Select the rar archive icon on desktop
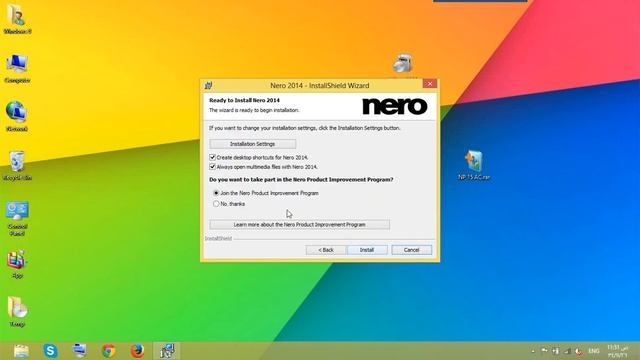This screenshot has width=640, height=360. pyautogui.click(x=473, y=165)
